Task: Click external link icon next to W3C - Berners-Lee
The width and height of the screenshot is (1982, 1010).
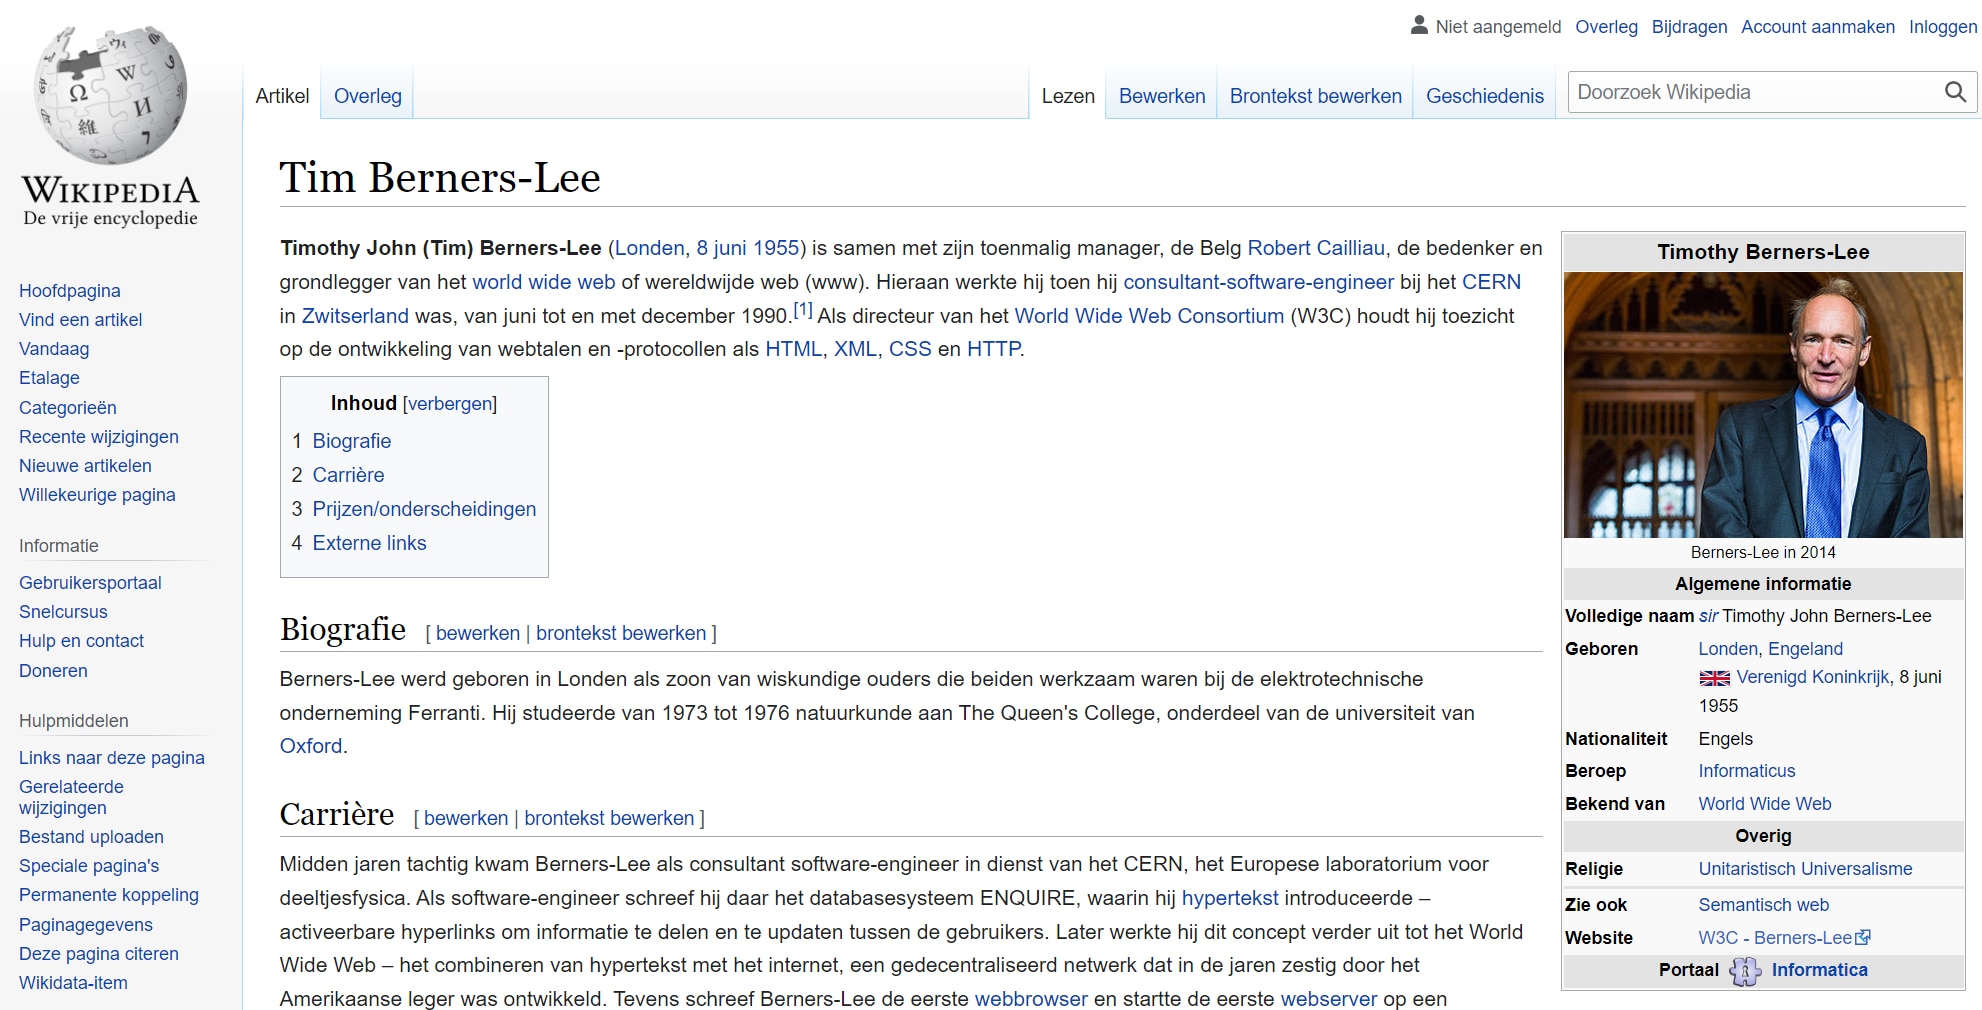Action: coord(1863,938)
